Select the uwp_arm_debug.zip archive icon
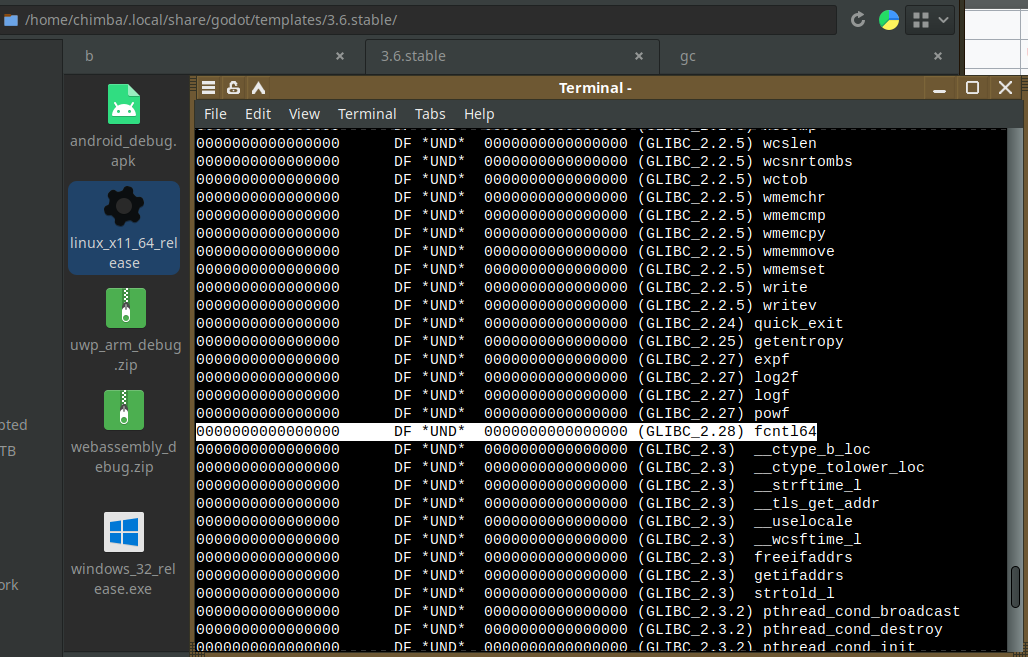Image resolution: width=1028 pixels, height=657 pixels. pyautogui.click(x=124, y=309)
